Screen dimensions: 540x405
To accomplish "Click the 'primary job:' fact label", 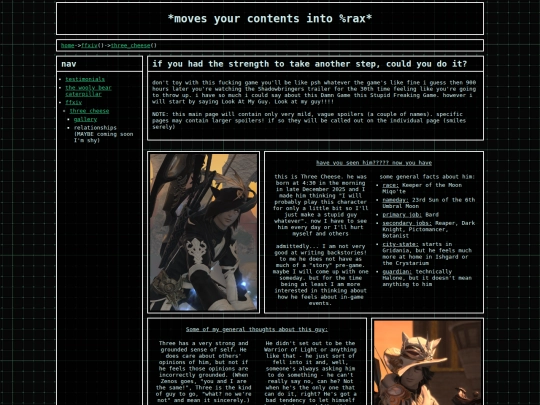I will (402, 215).
